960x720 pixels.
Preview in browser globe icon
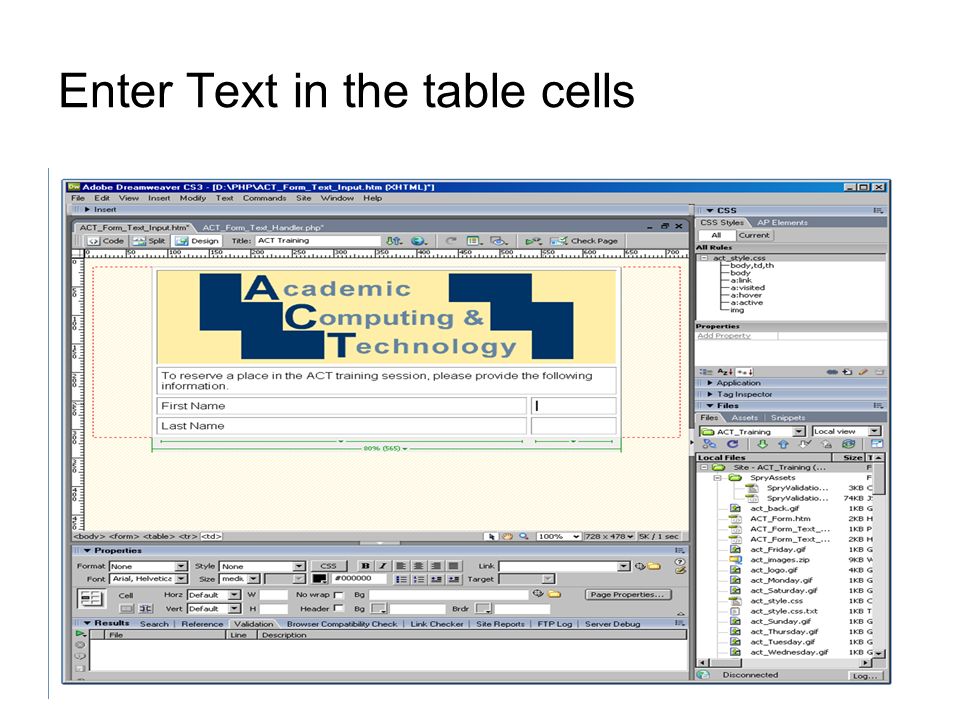click(x=419, y=241)
